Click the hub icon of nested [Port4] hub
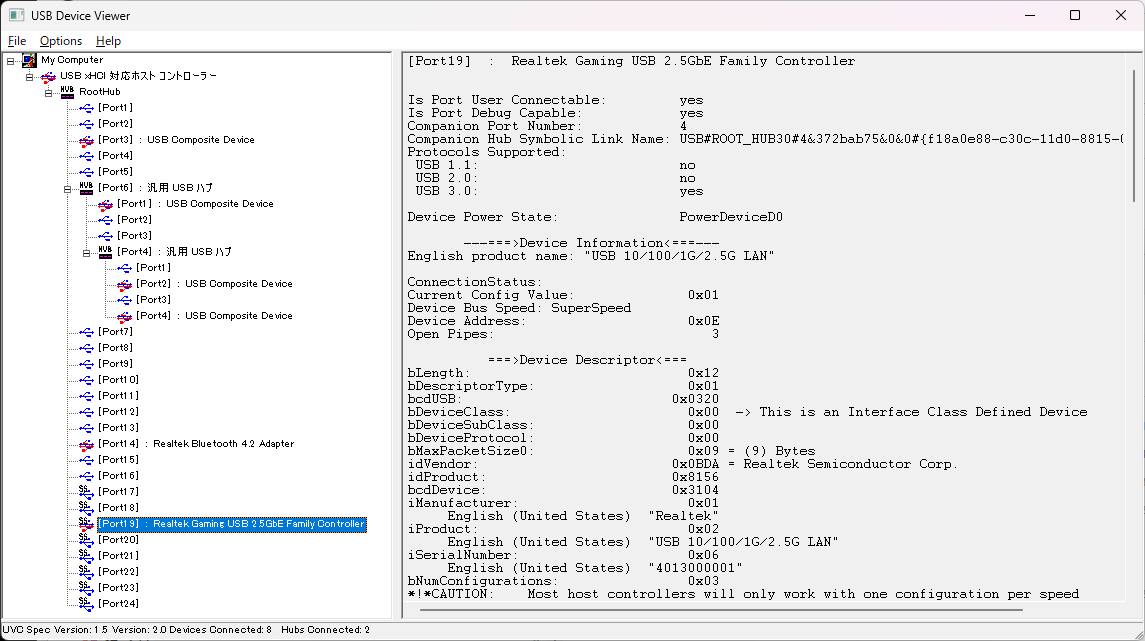 pyautogui.click(x=105, y=252)
